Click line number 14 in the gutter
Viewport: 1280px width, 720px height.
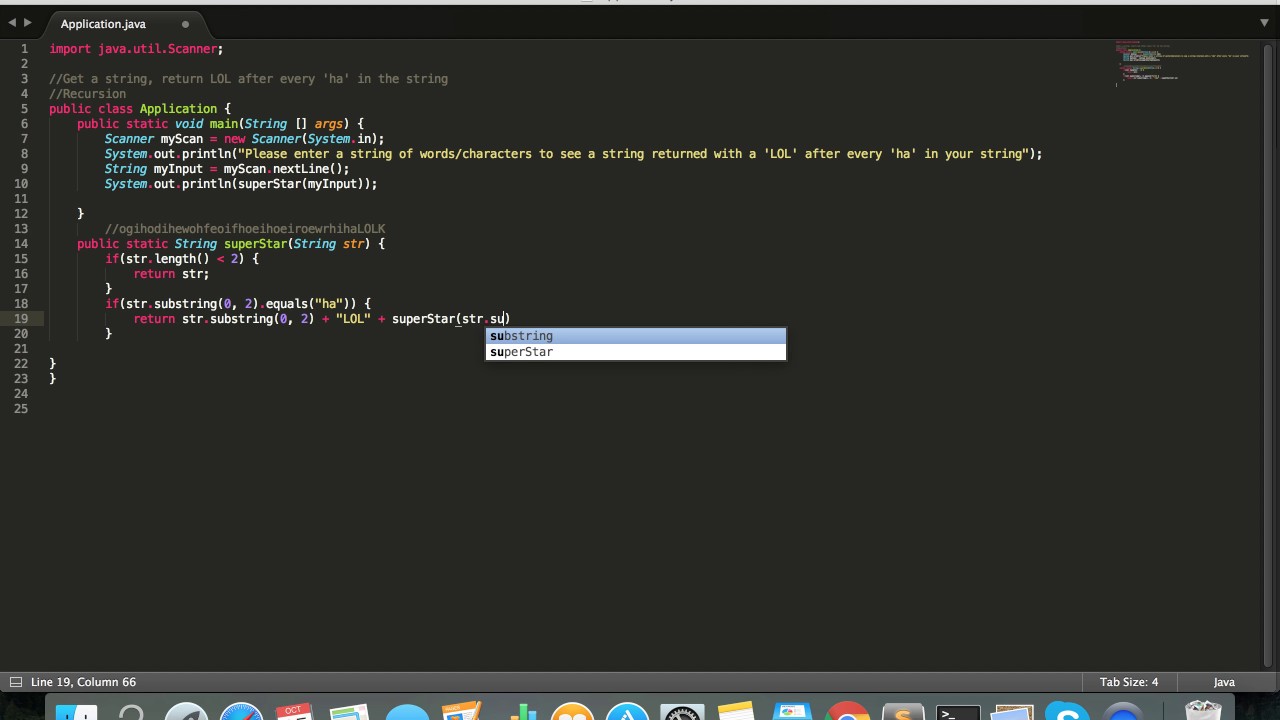(21, 244)
